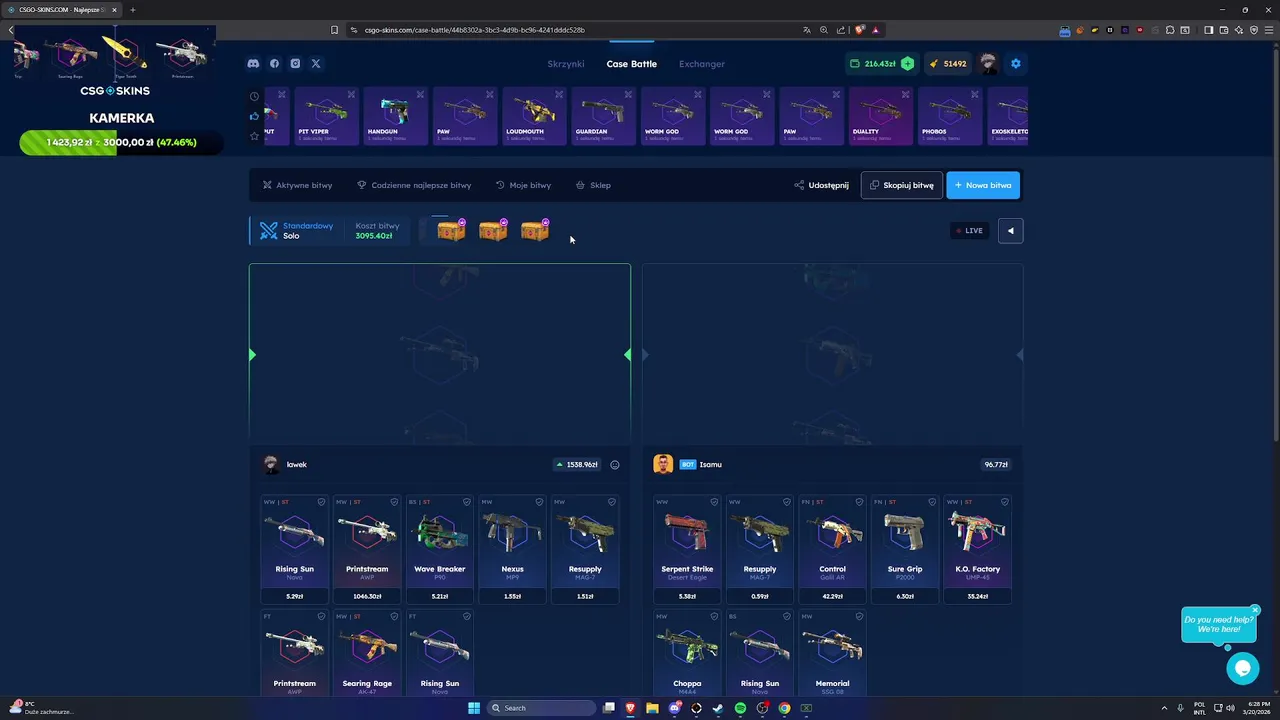Click the second case chest icon
Viewport: 1280px width, 720px height.
pos(493,231)
